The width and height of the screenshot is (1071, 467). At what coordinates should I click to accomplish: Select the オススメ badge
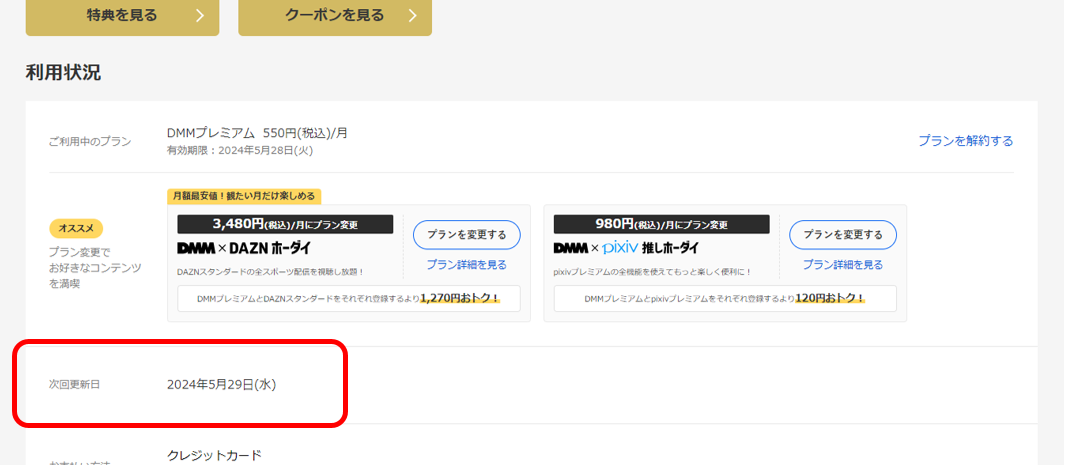pos(76,228)
